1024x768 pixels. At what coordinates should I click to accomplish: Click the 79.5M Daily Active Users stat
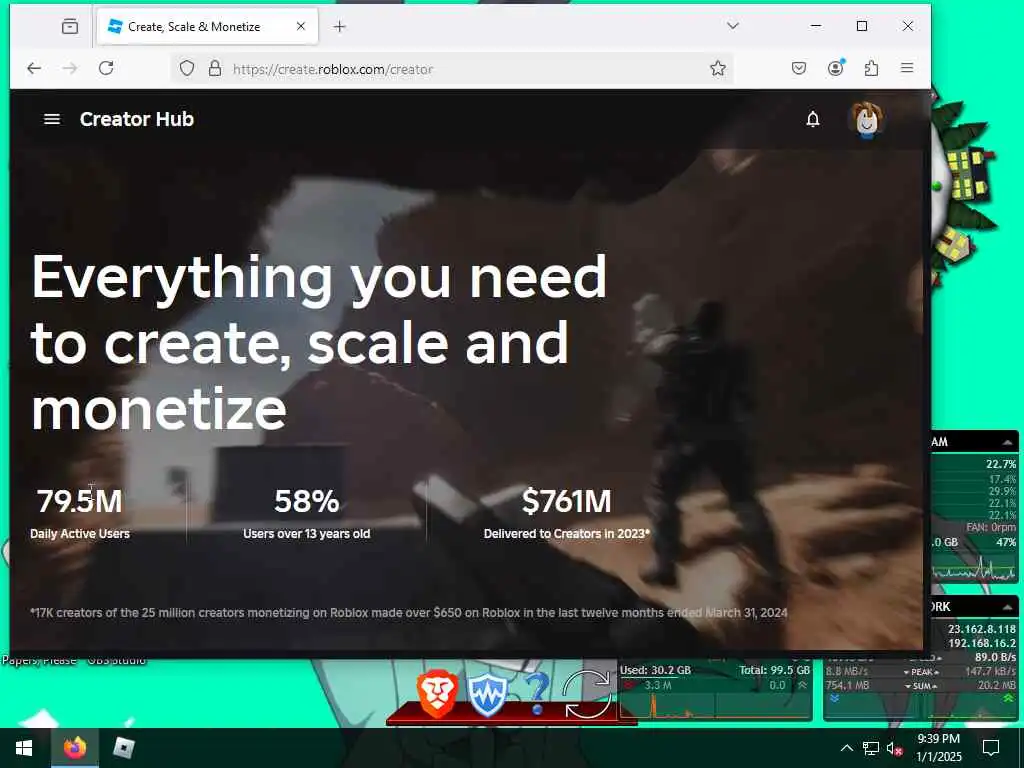click(80, 513)
